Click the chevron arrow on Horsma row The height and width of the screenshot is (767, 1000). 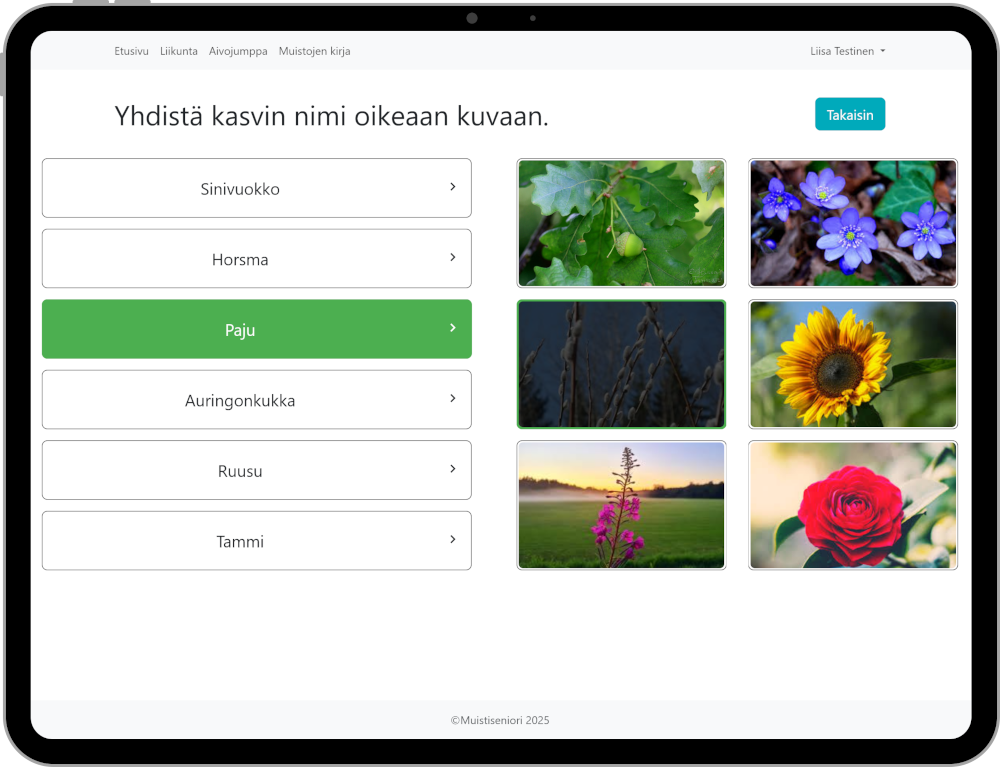point(452,258)
